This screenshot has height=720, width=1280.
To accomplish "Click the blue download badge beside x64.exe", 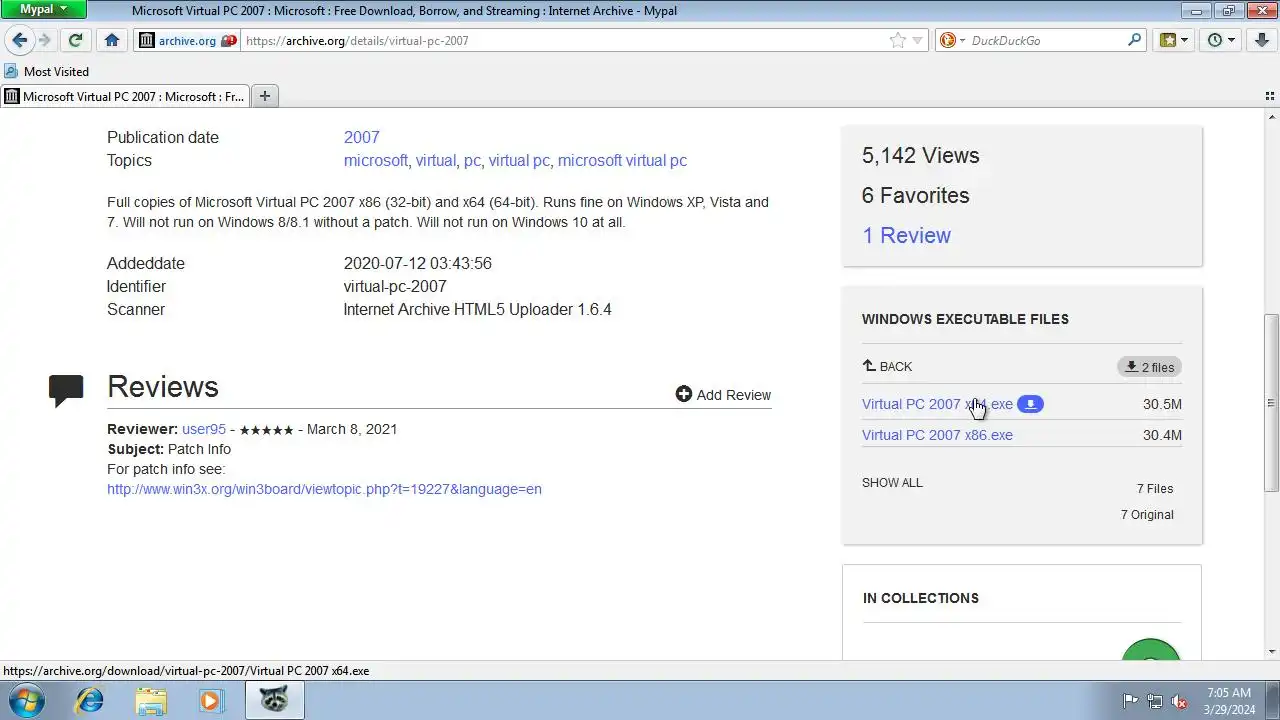I will (1030, 404).
